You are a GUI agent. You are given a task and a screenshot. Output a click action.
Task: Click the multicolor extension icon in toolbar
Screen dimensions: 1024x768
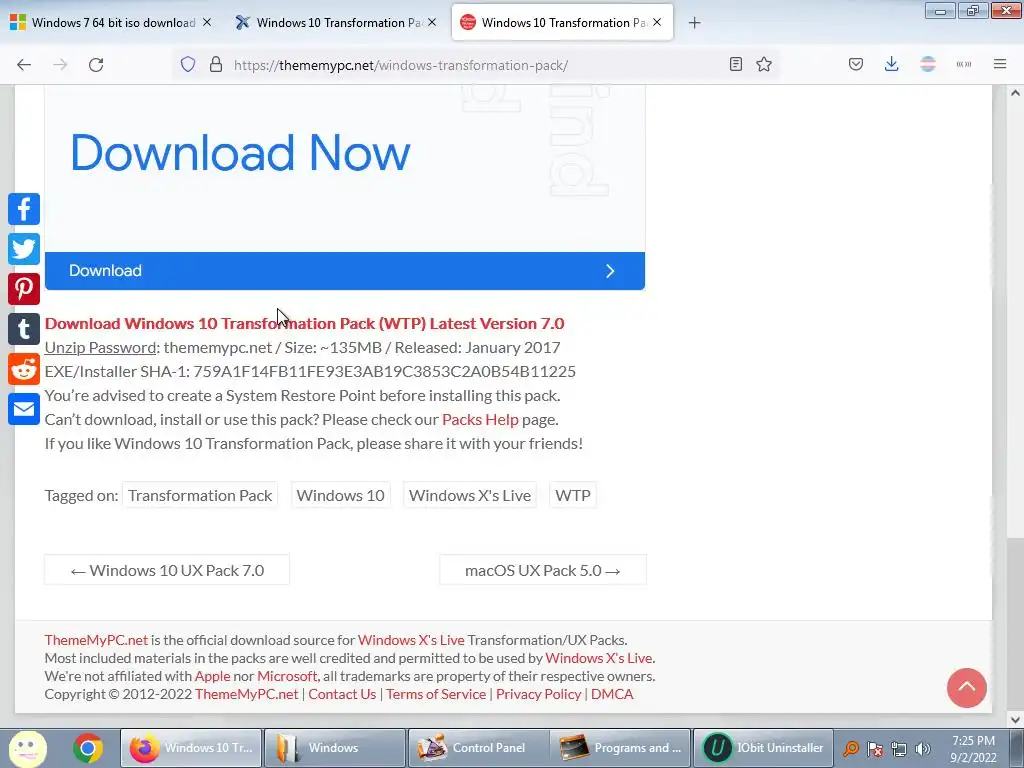click(x=927, y=64)
